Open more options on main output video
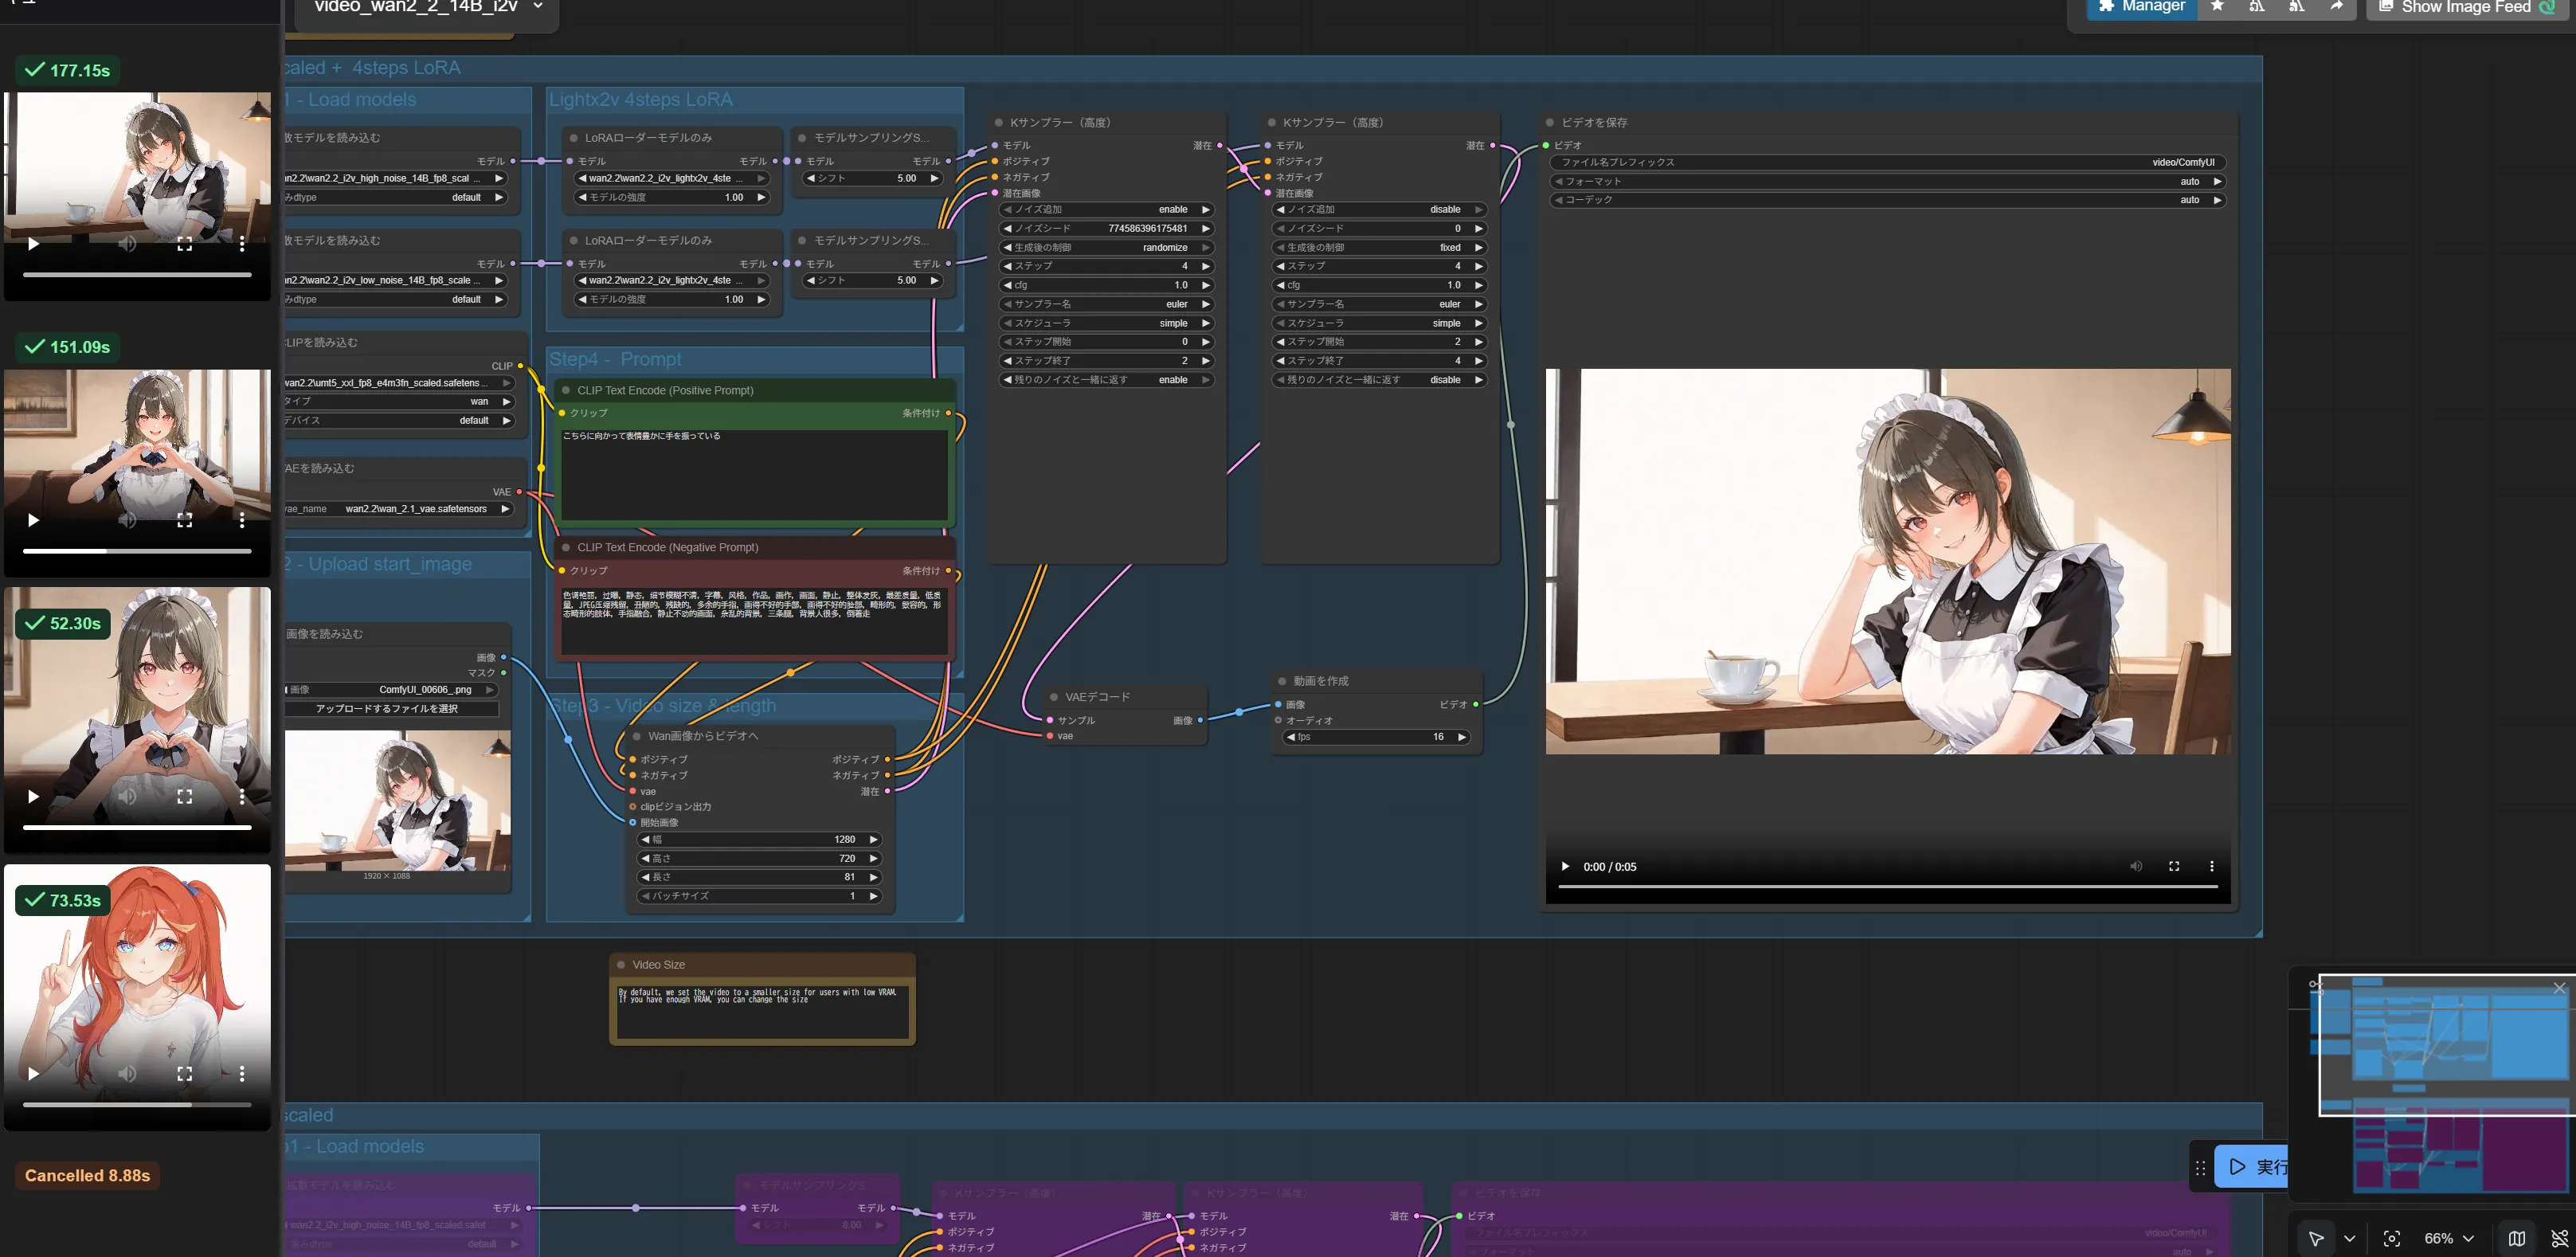 (x=2211, y=866)
